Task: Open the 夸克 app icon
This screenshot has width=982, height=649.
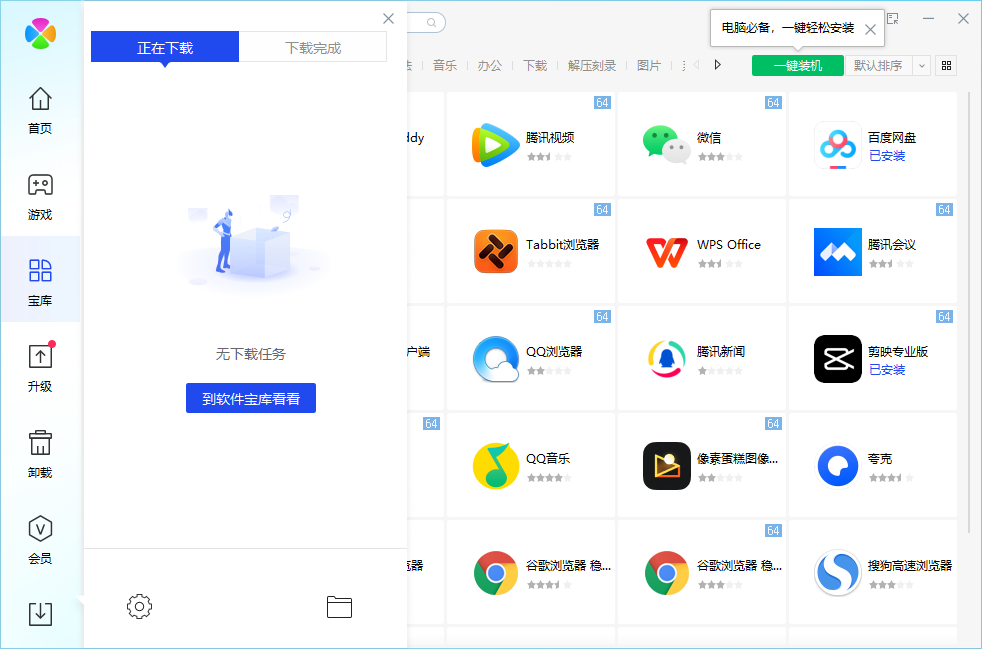Action: pos(838,466)
